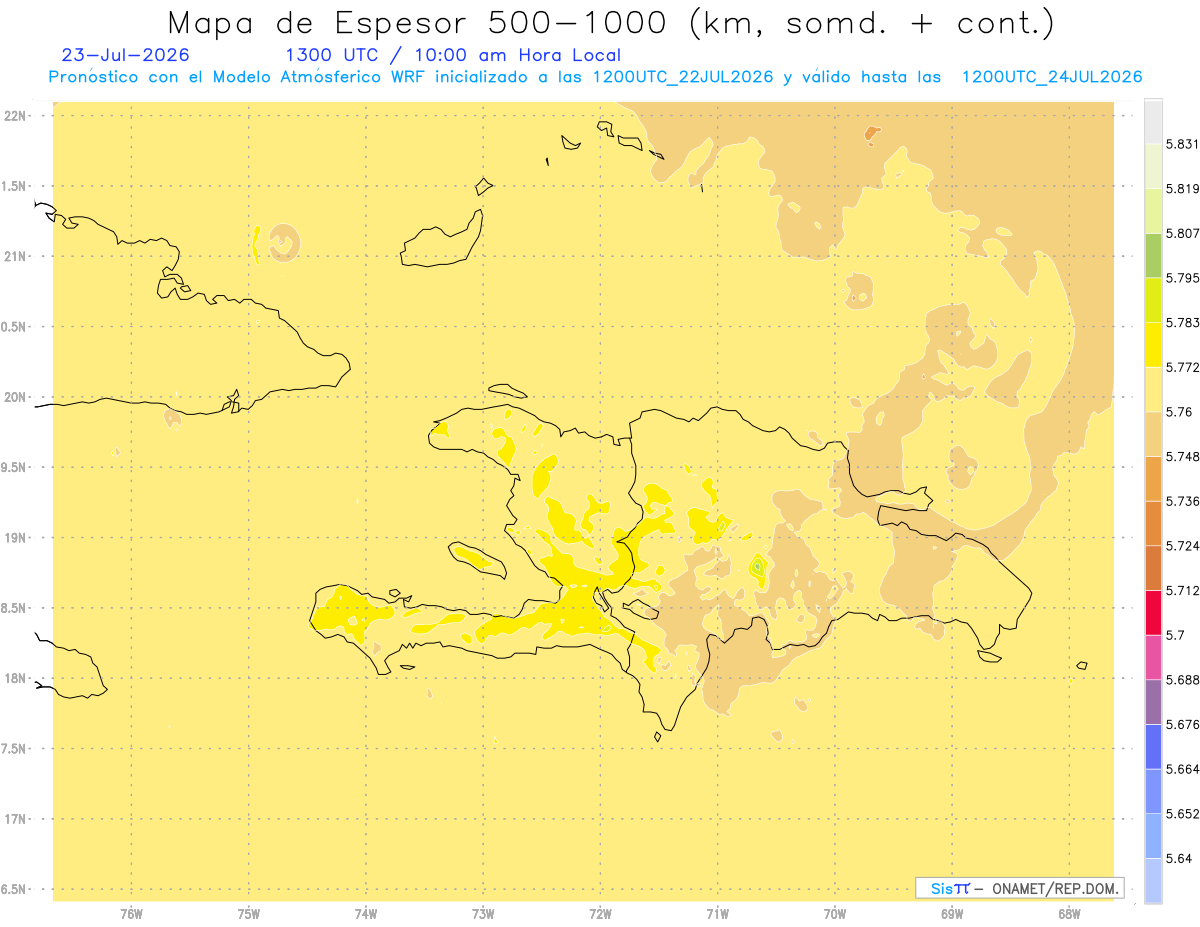The width and height of the screenshot is (1200, 927).
Task: Click the legend value 5.664
Action: click(1183, 769)
